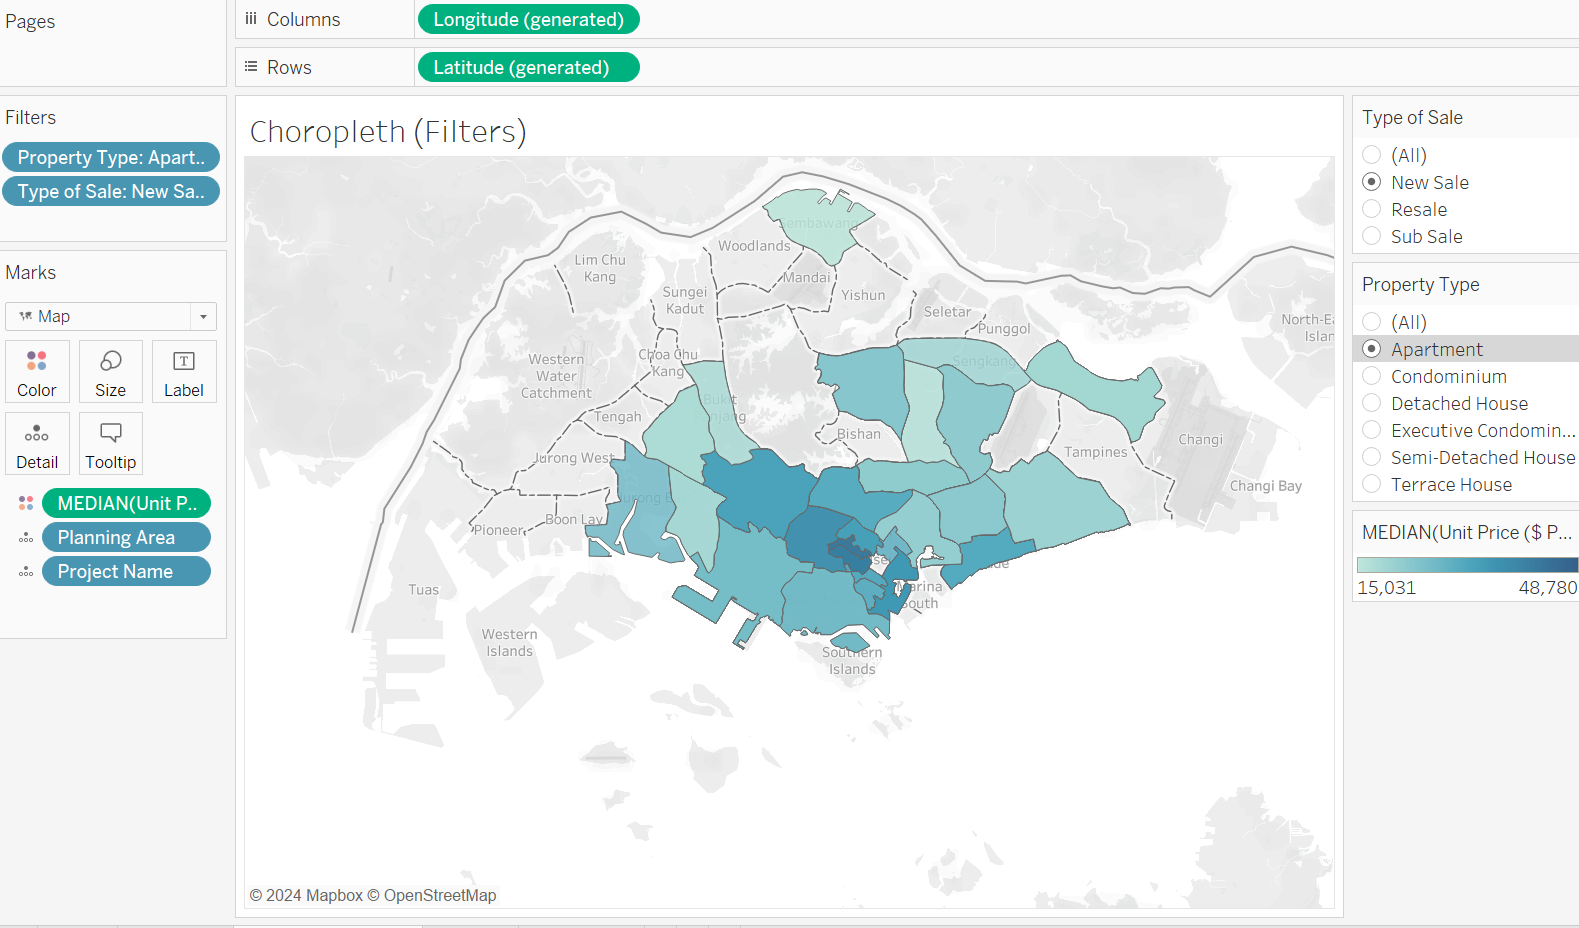The height and width of the screenshot is (928, 1579).
Task: Click the Tooltip marks card icon
Action: [x=110, y=443]
